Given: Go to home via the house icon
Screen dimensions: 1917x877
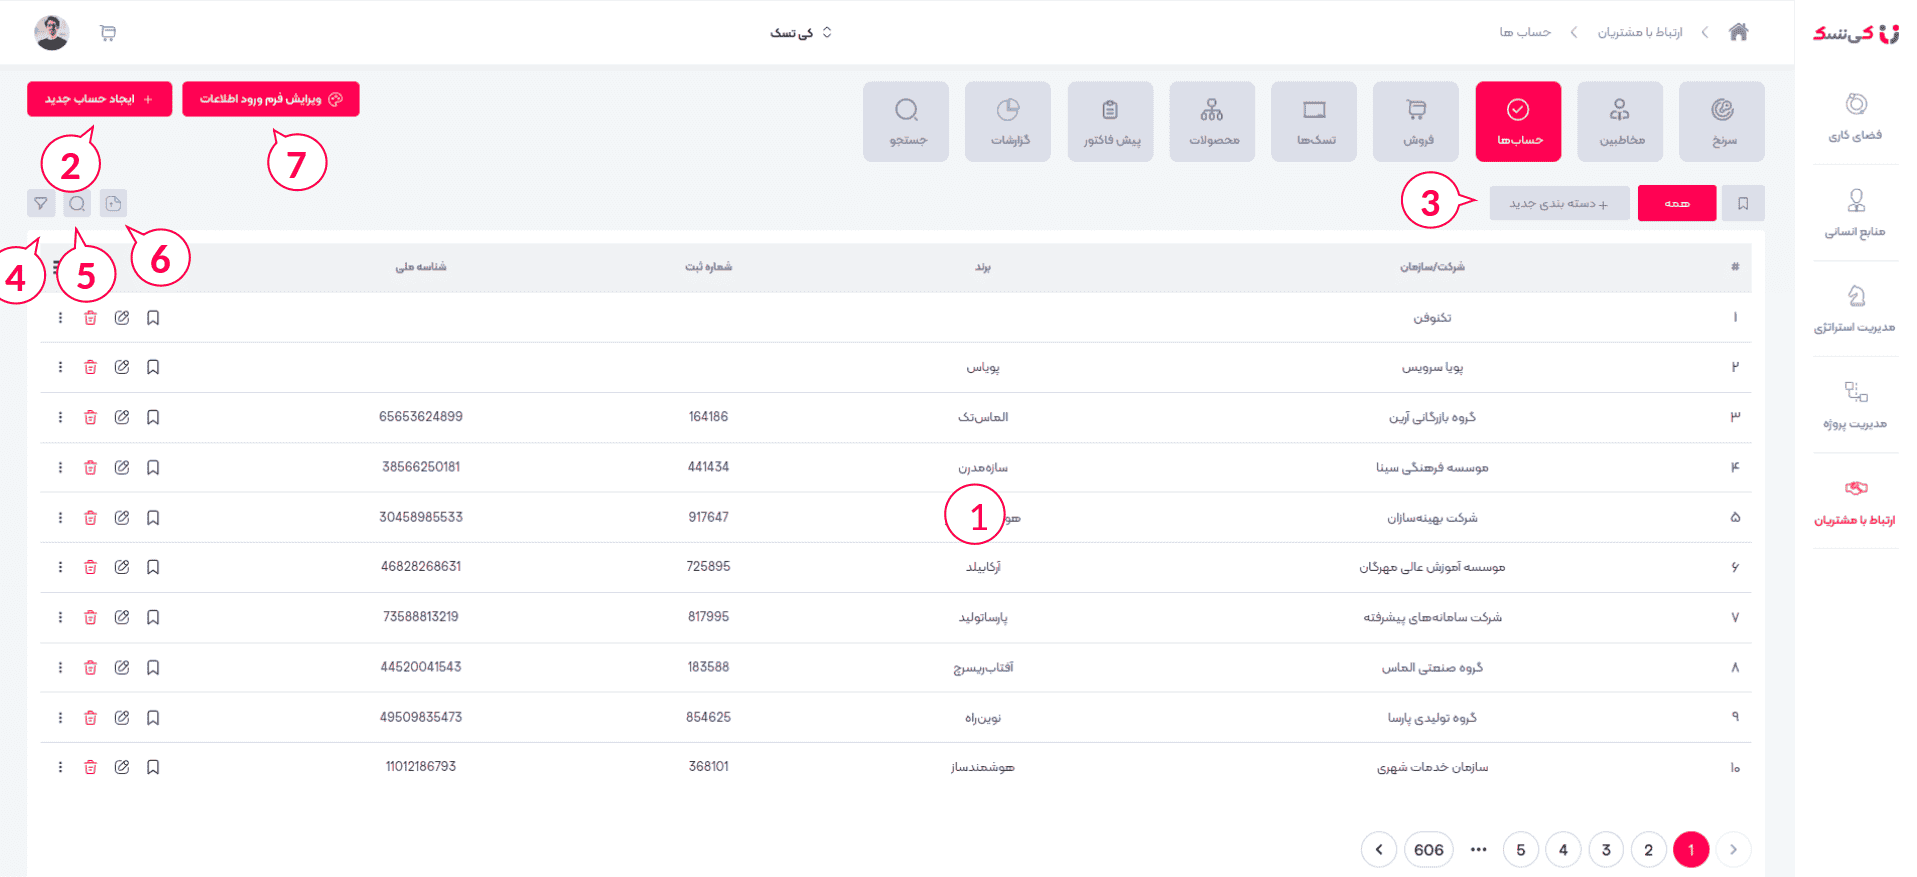Looking at the screenshot, I should tap(1738, 32).
